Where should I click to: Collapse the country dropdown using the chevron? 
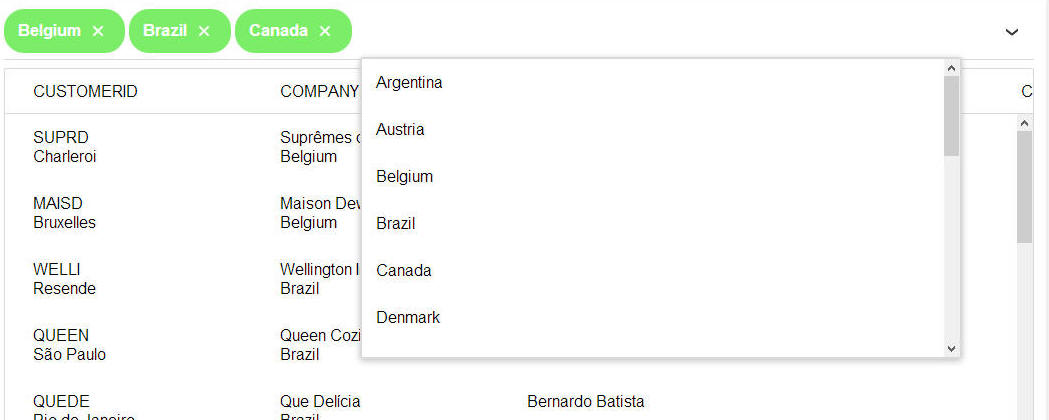coord(1012,31)
